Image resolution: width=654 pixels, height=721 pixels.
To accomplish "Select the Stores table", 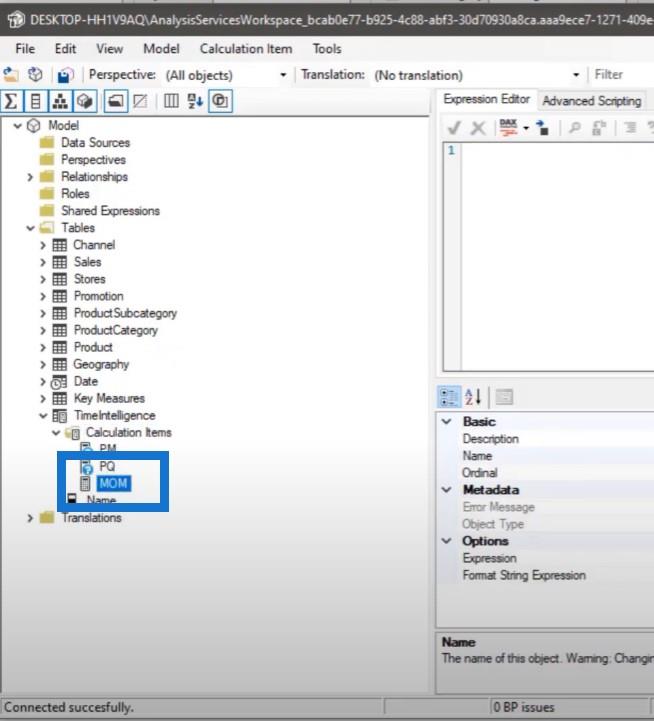I will pos(89,279).
